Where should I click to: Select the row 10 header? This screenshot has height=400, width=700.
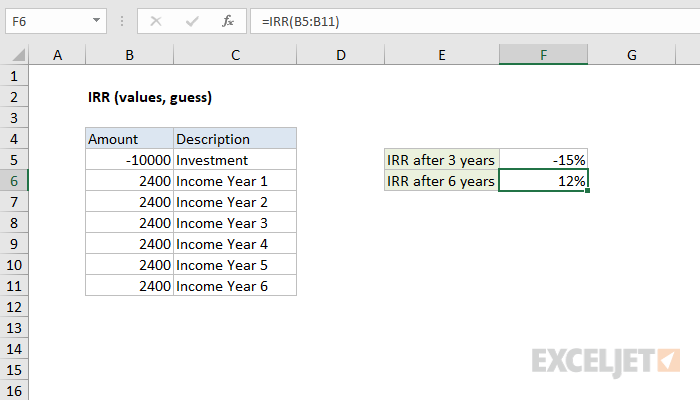click(x=14, y=265)
